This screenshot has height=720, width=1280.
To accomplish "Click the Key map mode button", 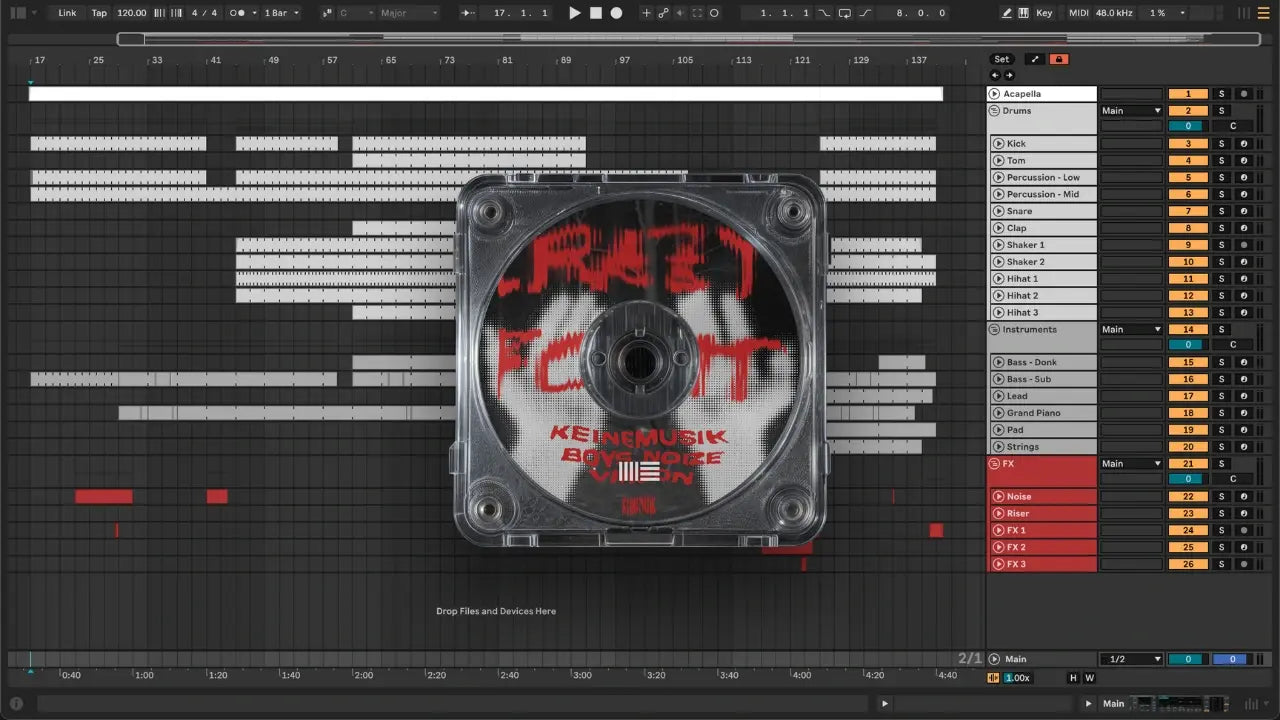I will coord(1044,13).
